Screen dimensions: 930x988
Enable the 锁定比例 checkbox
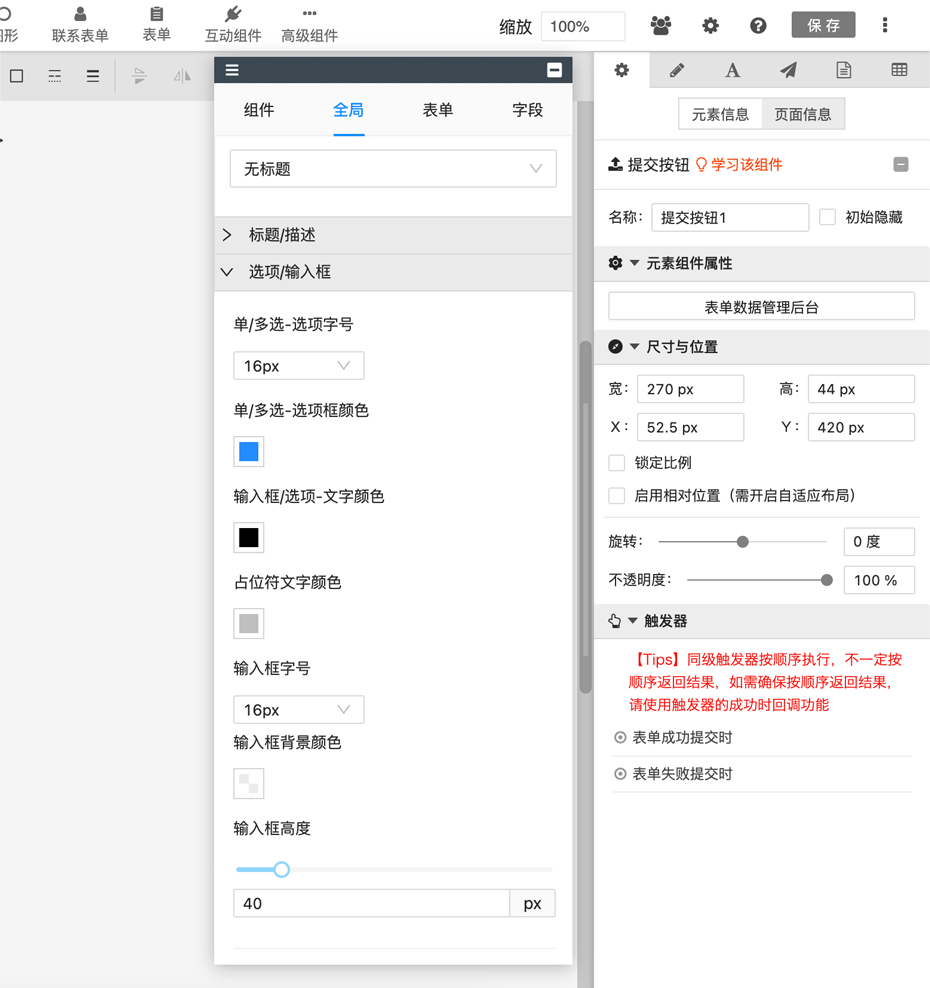[617, 462]
